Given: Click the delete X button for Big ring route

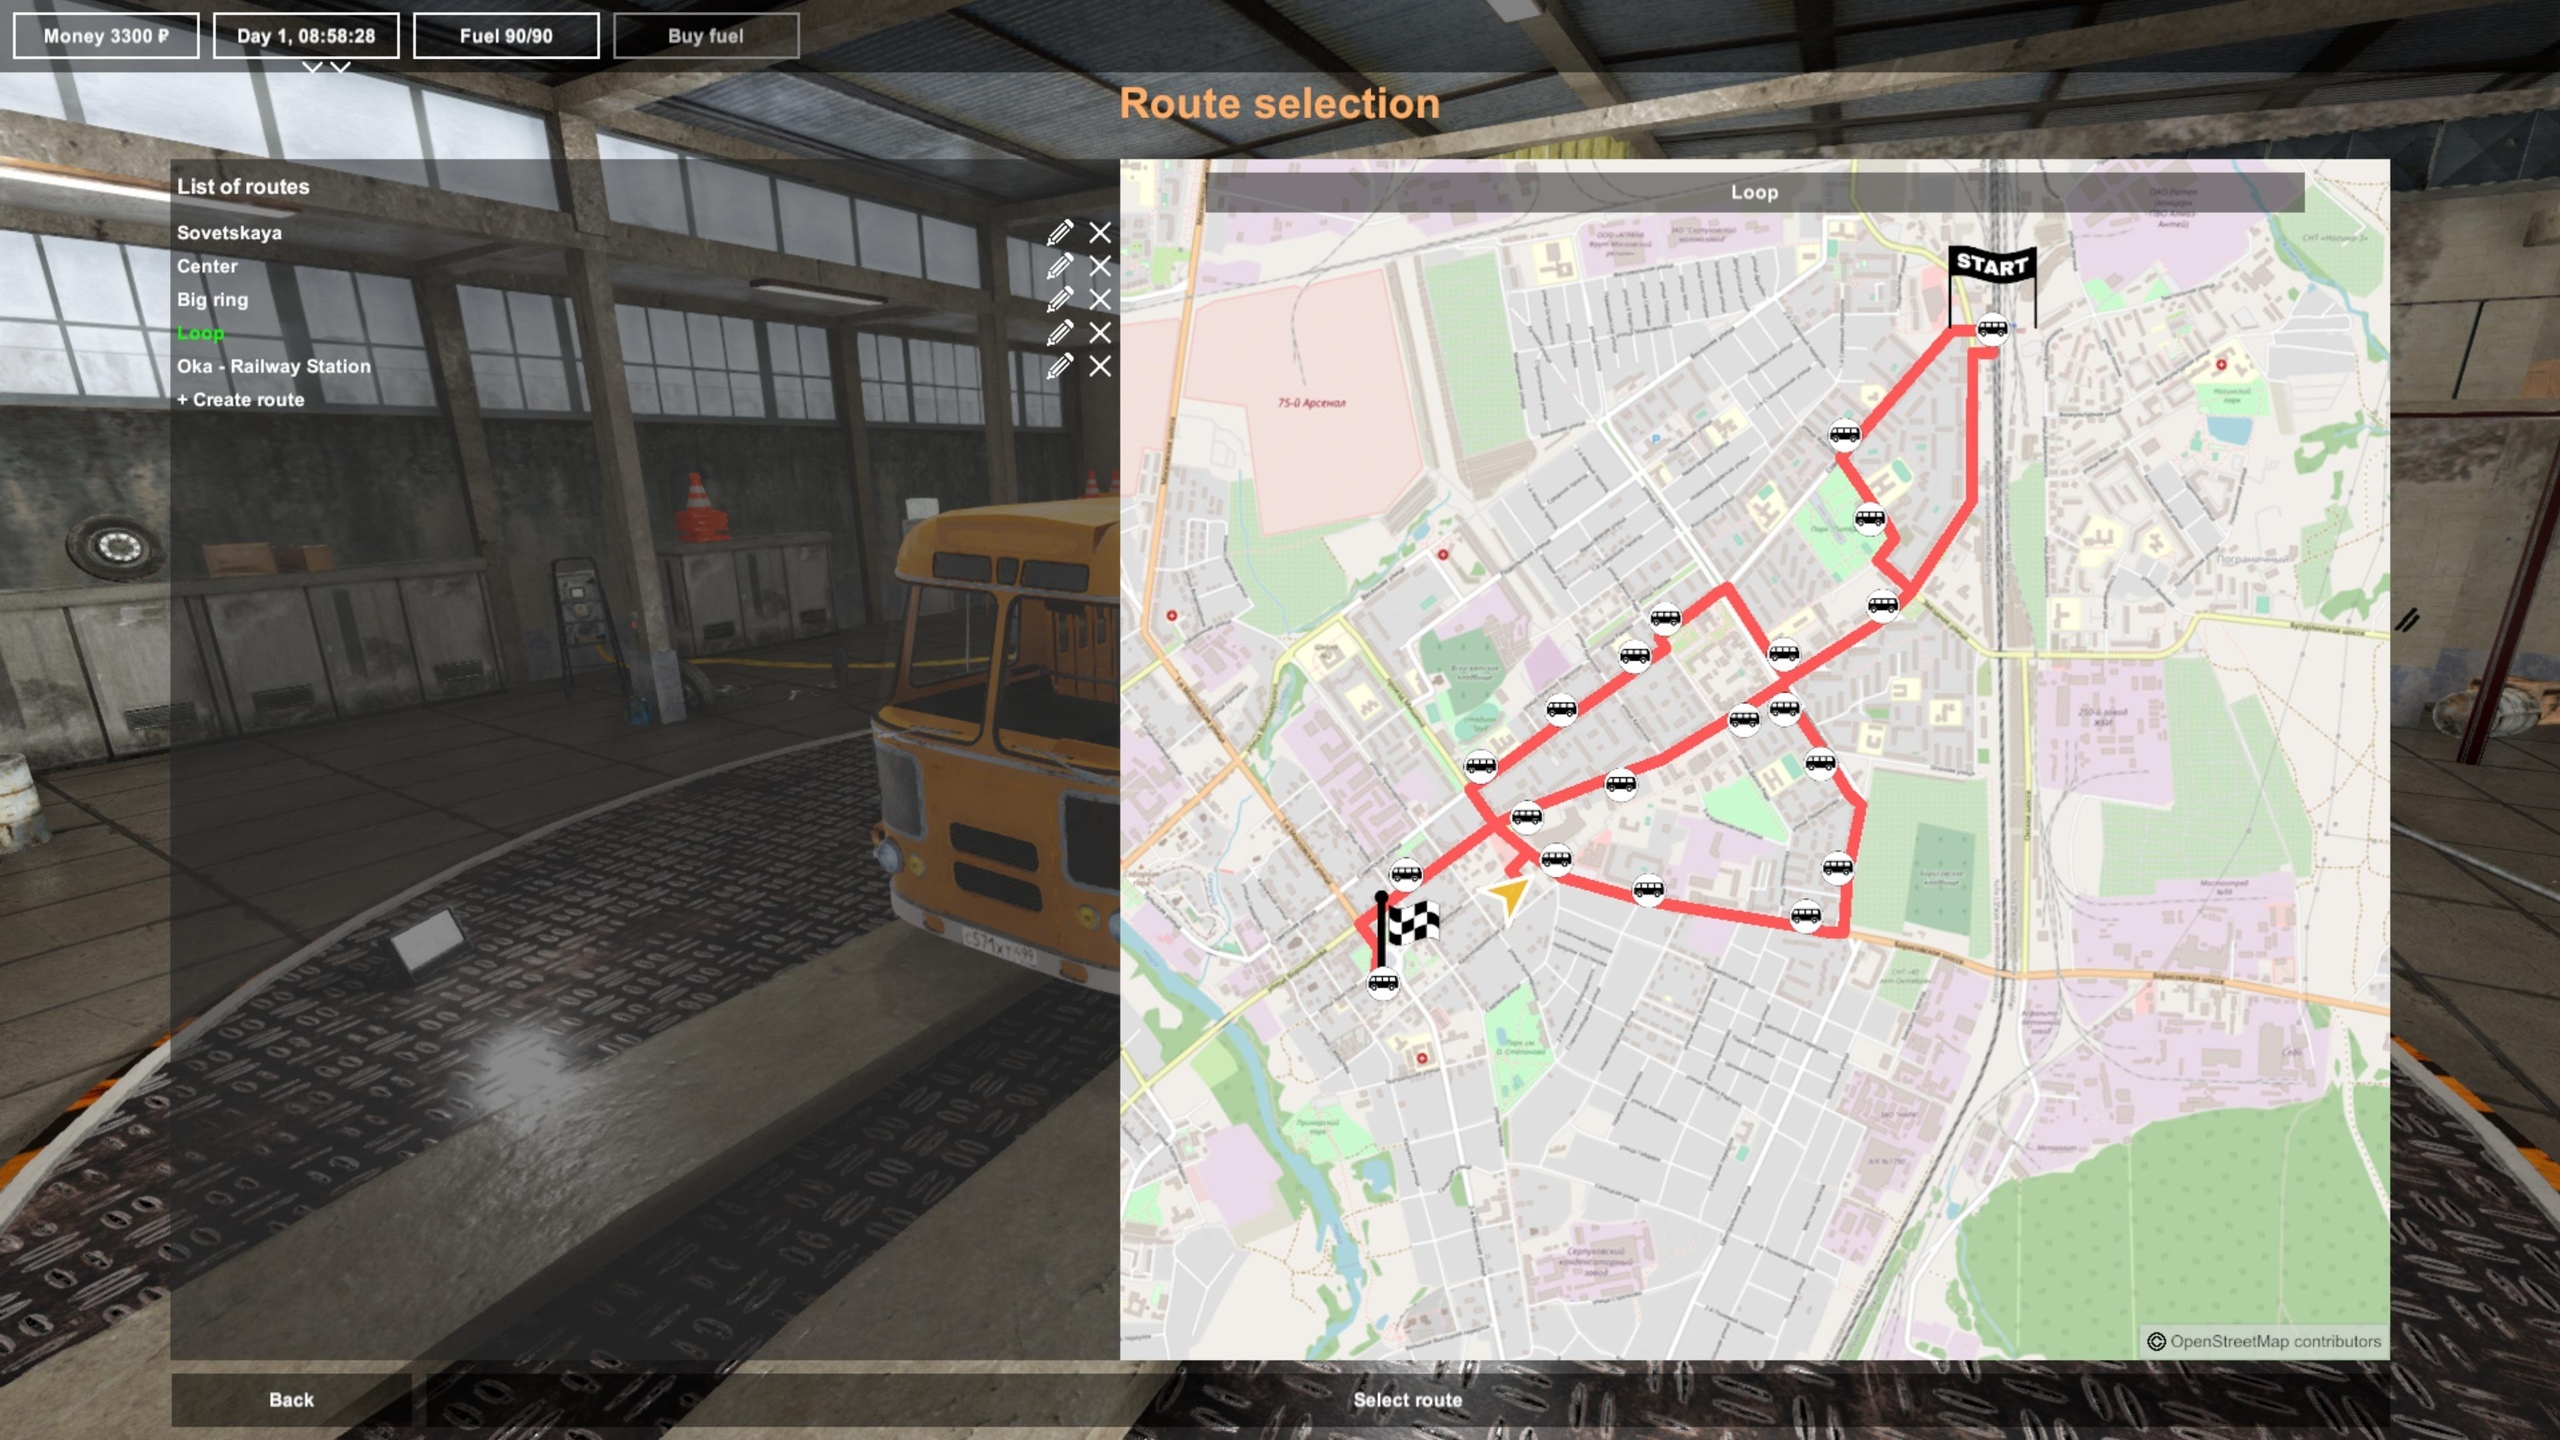Looking at the screenshot, I should point(1099,299).
